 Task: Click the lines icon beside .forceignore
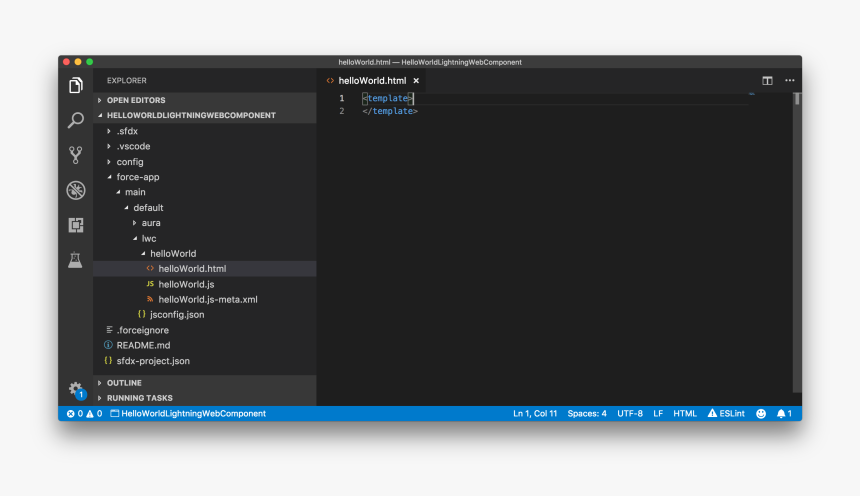pyautogui.click(x=109, y=330)
